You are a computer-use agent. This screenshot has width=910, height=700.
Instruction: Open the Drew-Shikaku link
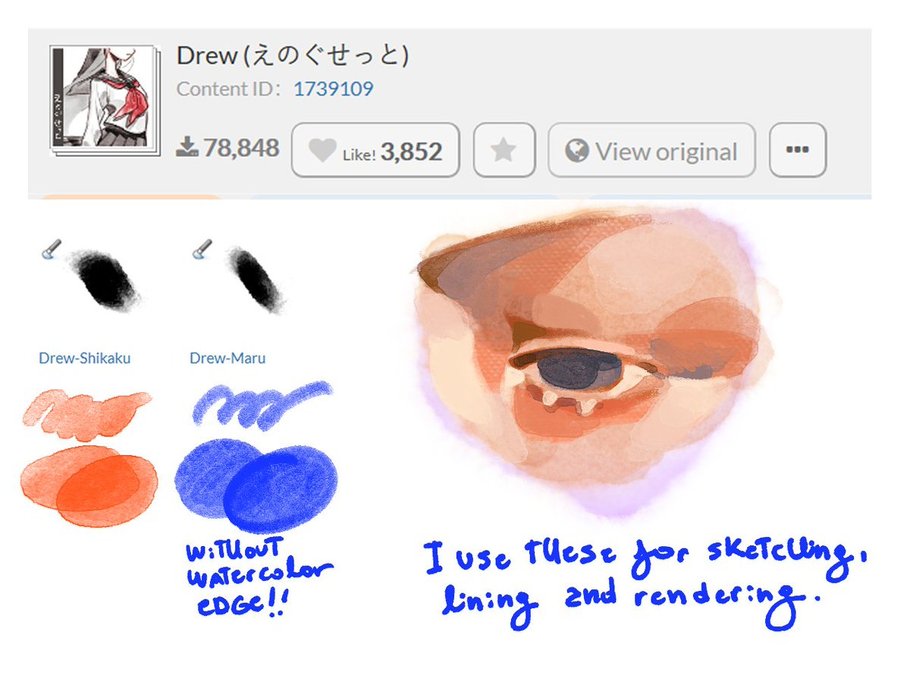pos(85,358)
